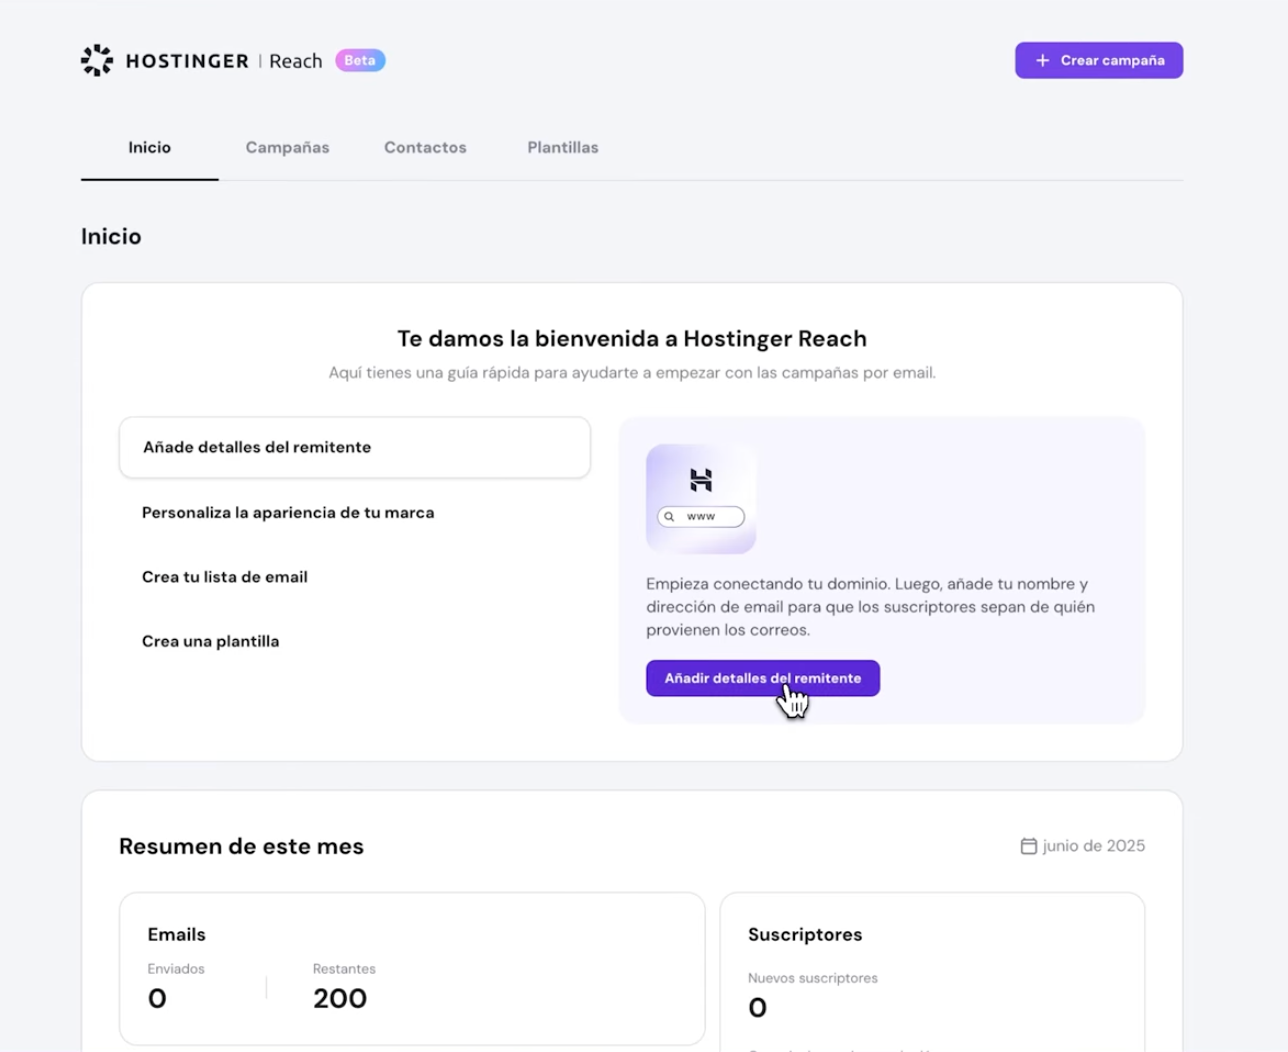Click the Reach product name text
Viewport: 1288px width, 1052px height.
tap(296, 61)
